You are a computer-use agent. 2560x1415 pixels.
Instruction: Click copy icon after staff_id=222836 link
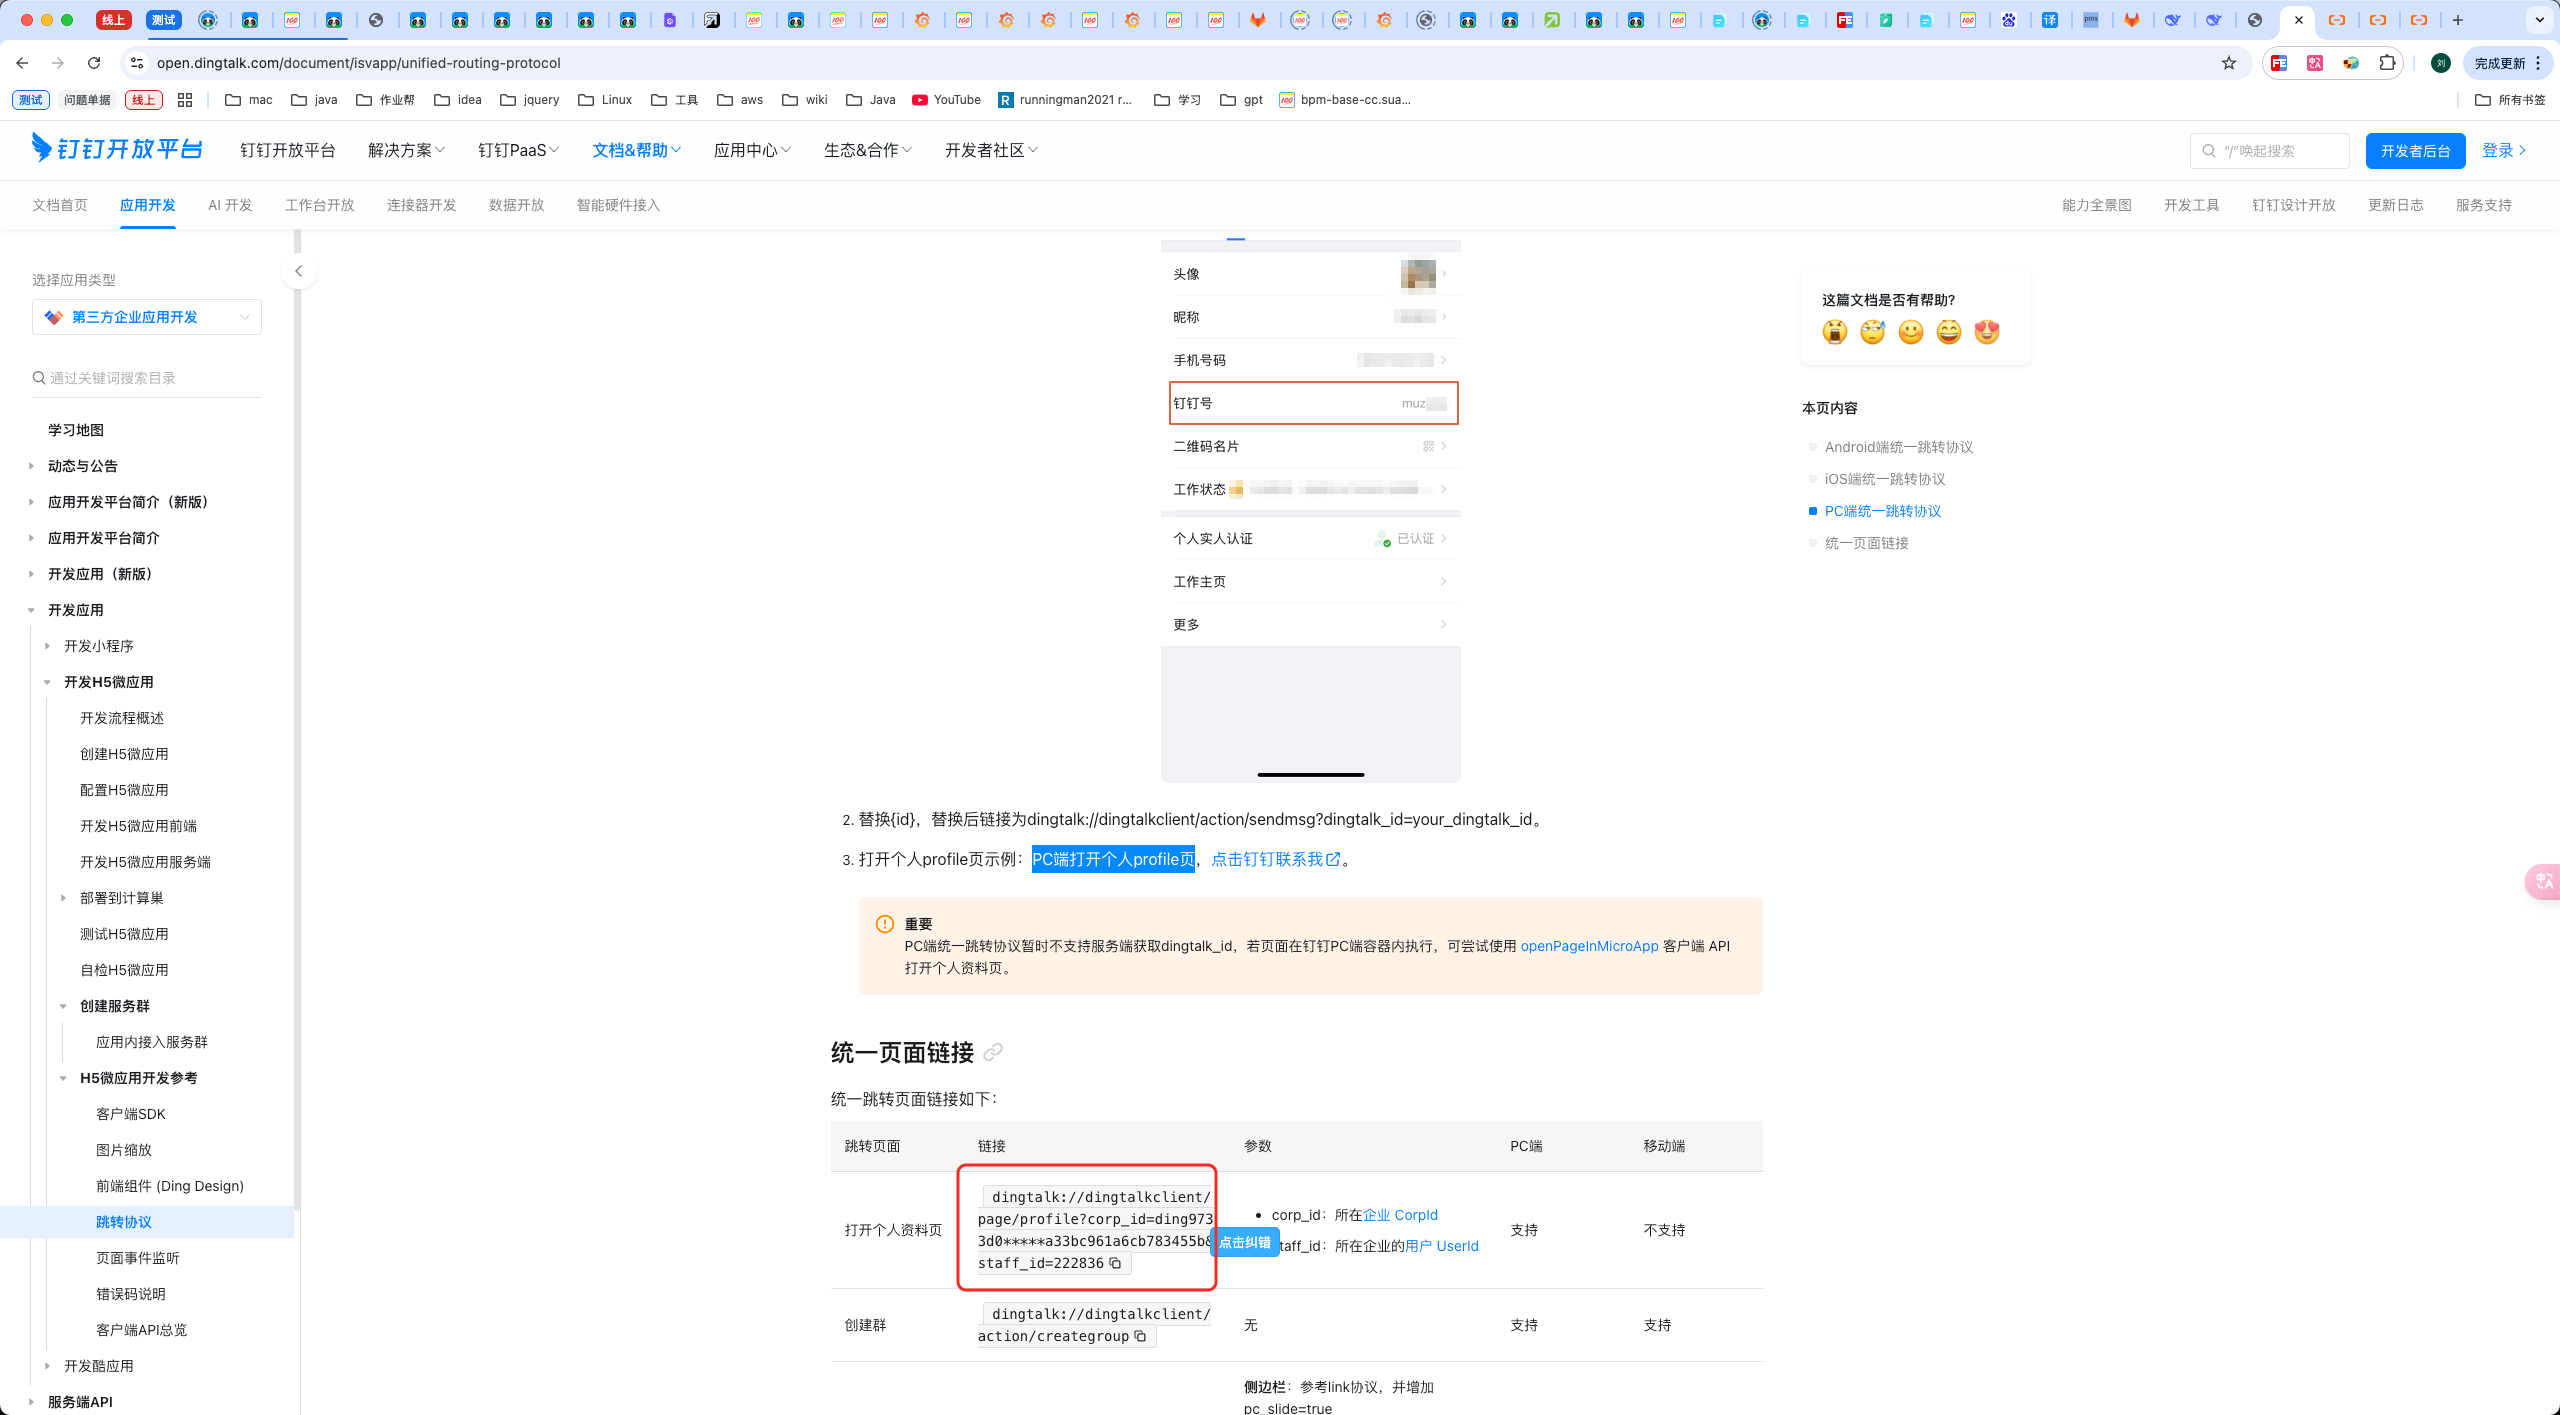tap(1115, 1263)
